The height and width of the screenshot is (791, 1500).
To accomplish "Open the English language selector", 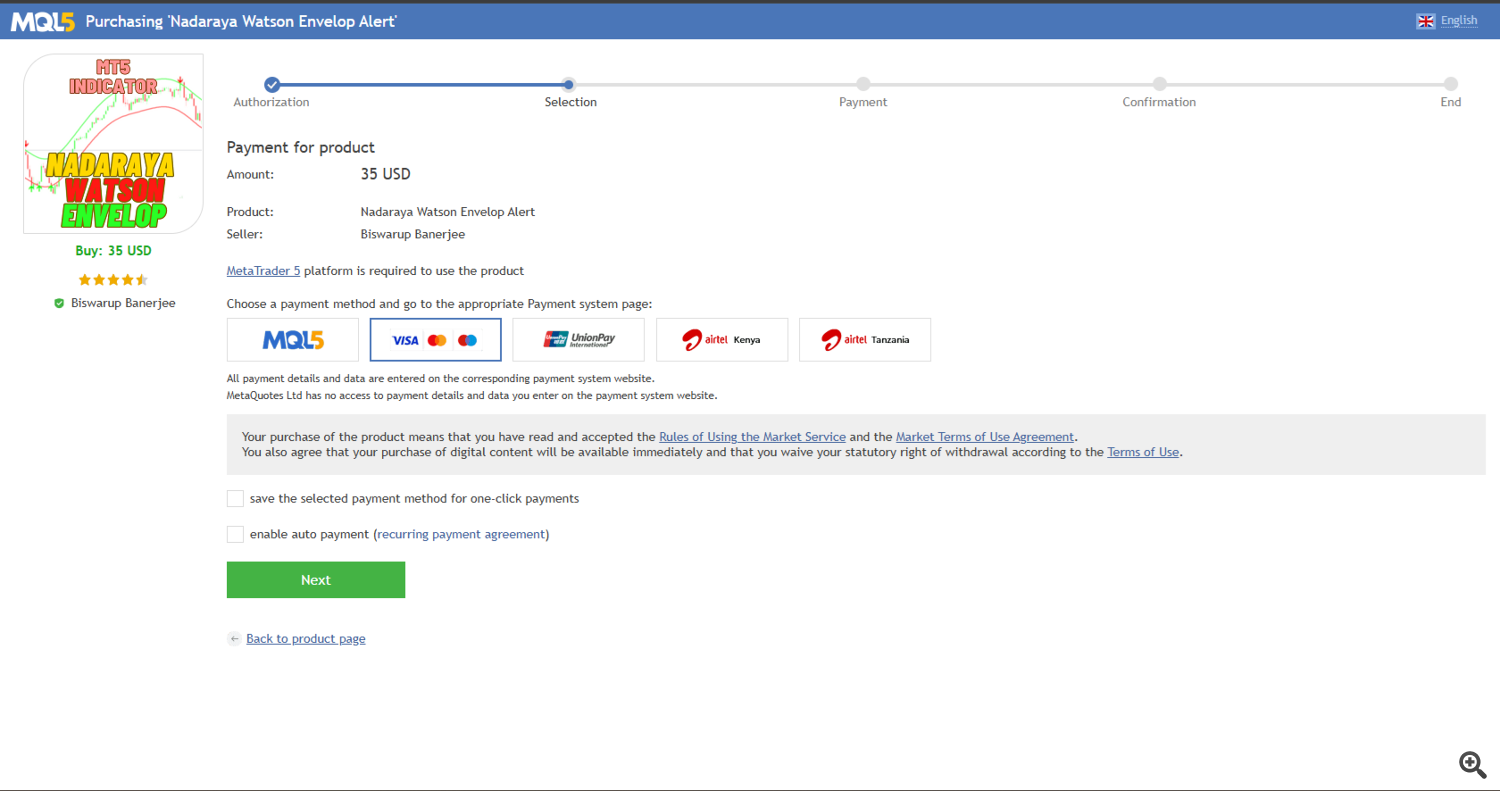I will click(1459, 20).
